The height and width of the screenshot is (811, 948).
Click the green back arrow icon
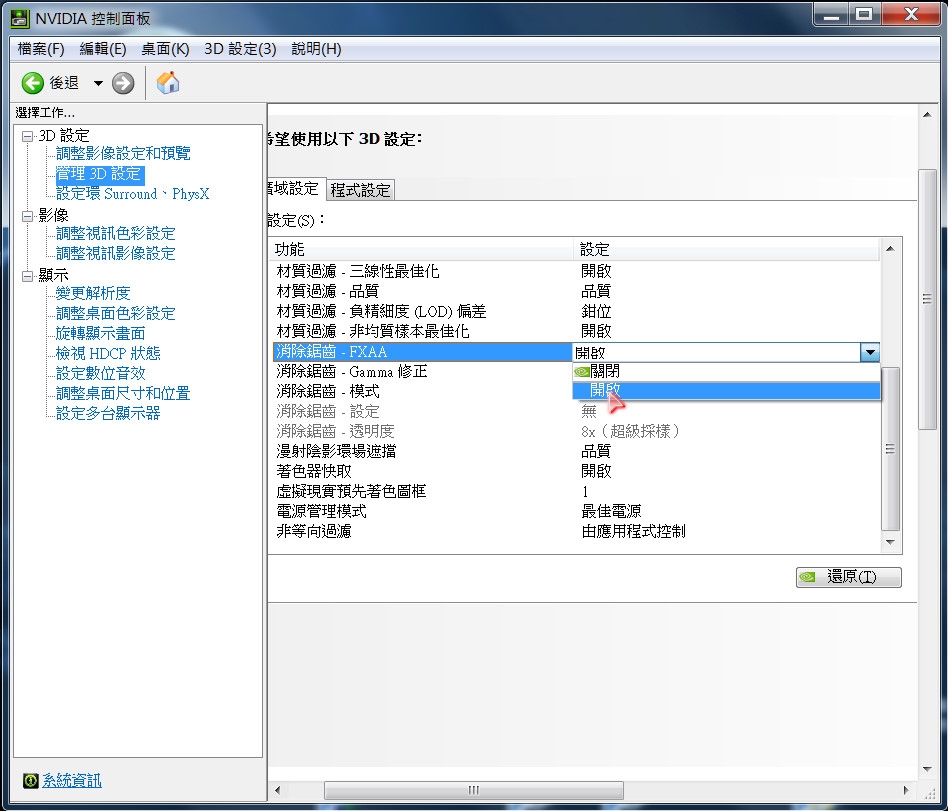[33, 83]
